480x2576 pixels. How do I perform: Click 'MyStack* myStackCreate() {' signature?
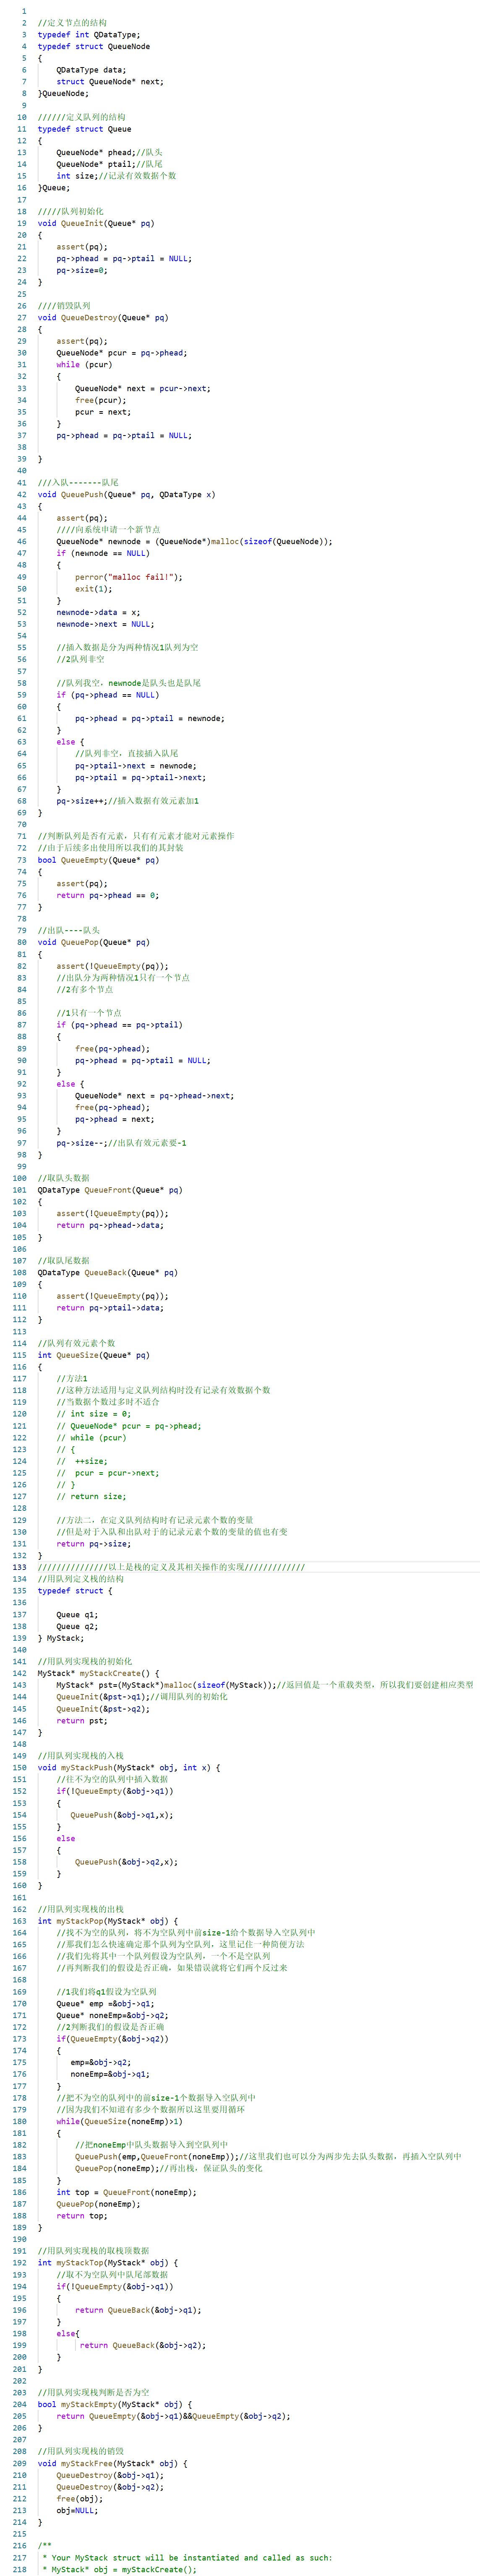(99, 1673)
